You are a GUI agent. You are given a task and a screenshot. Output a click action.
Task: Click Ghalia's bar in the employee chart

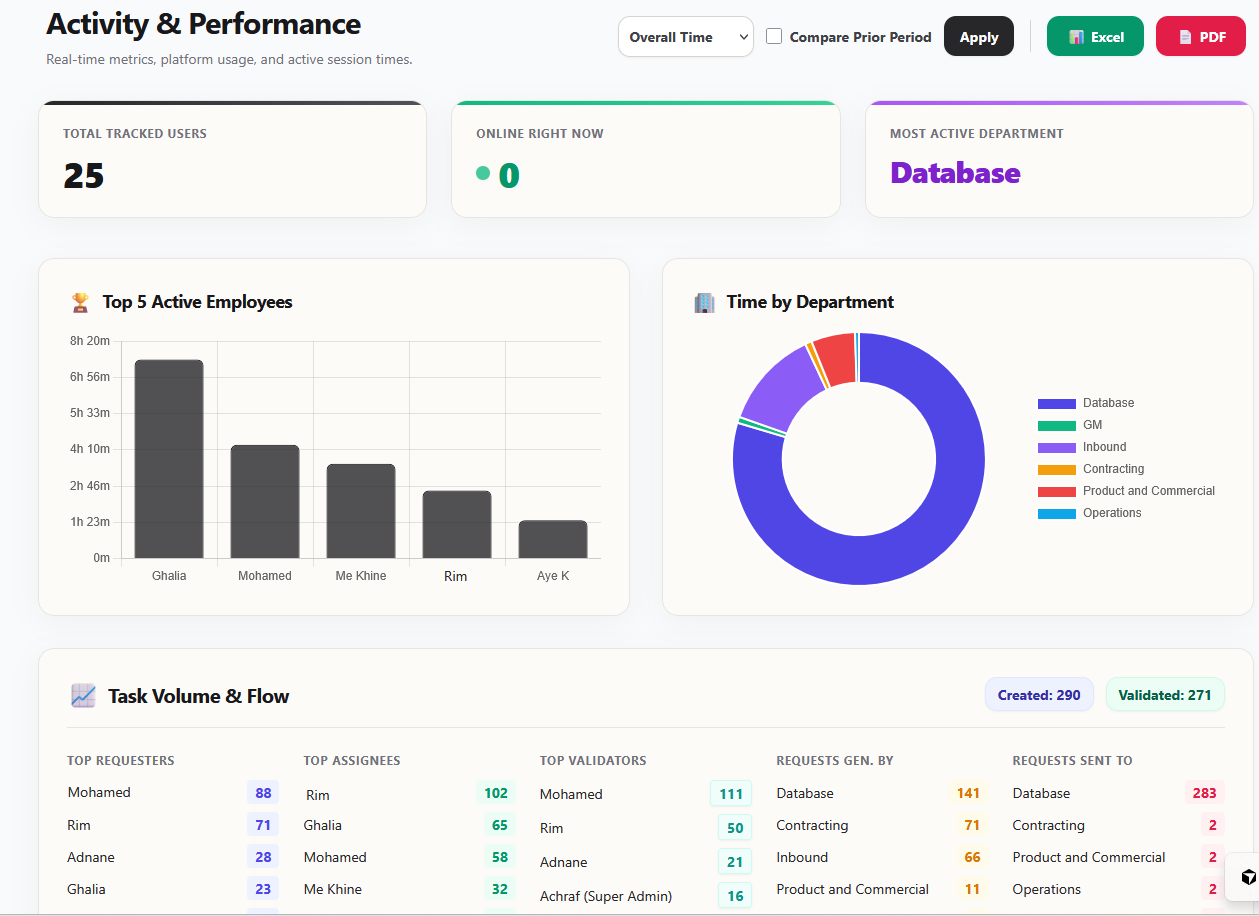point(169,459)
